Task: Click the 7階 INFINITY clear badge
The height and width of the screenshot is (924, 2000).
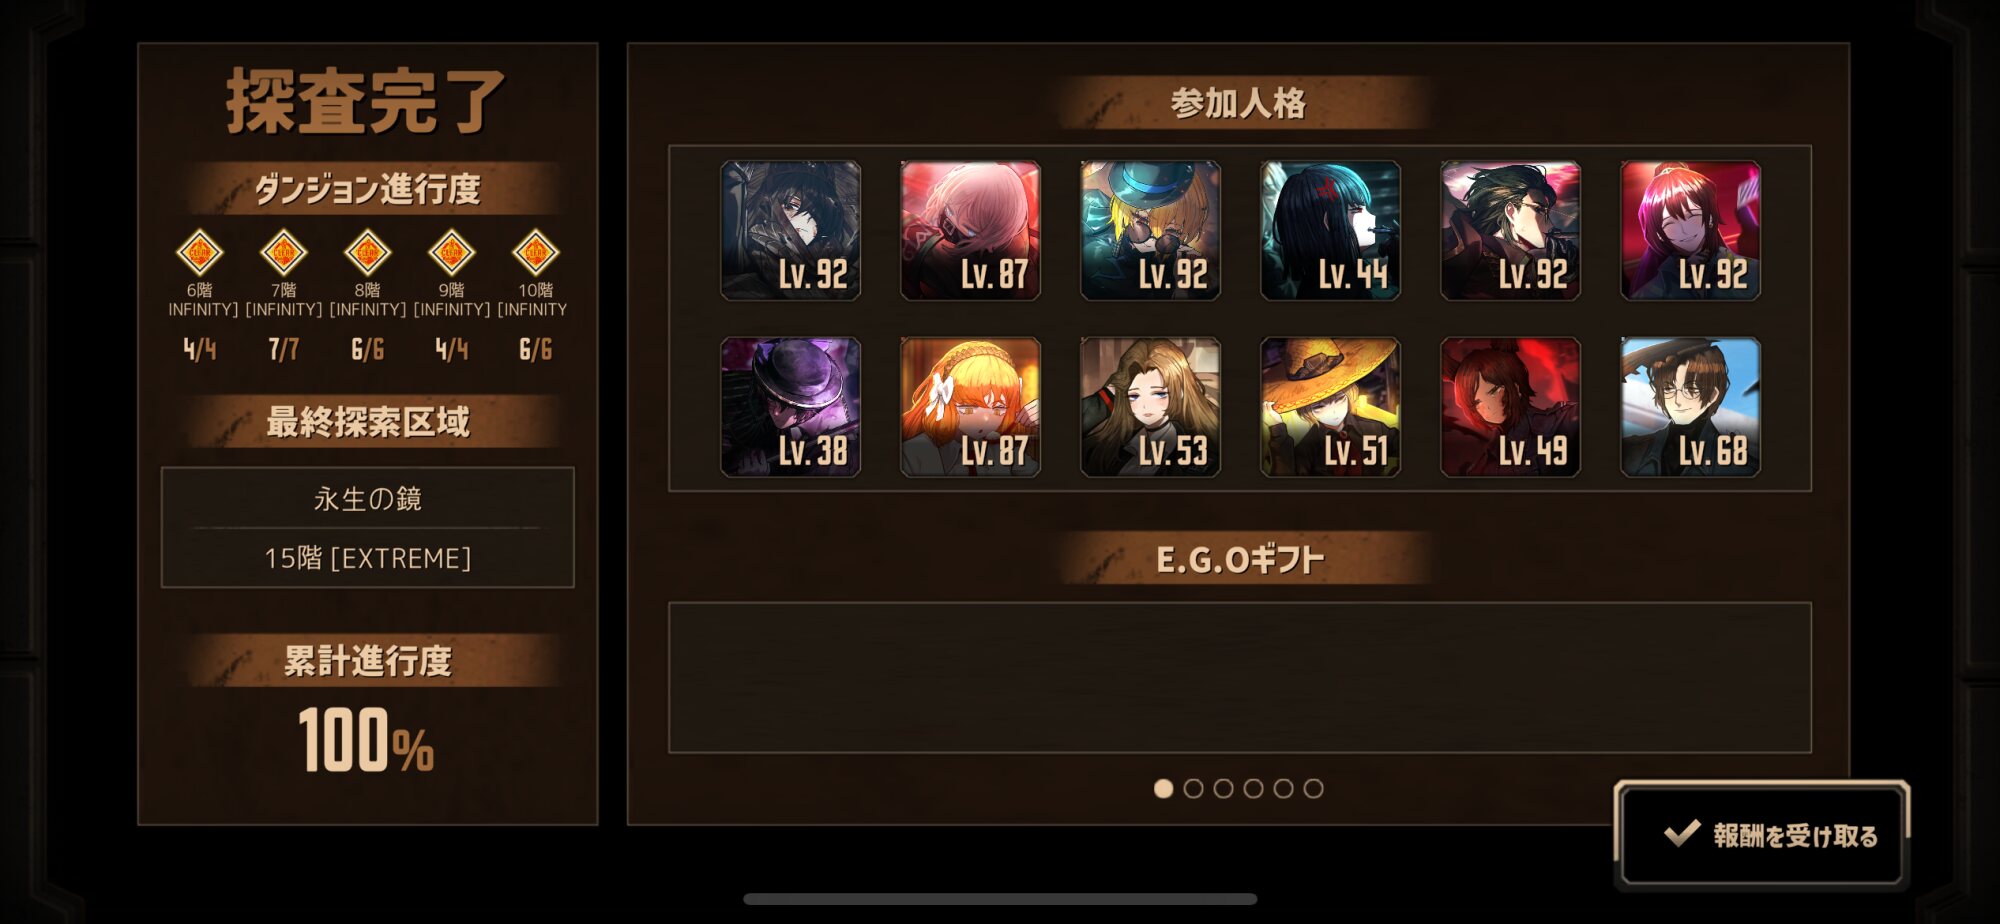Action: coord(283,252)
